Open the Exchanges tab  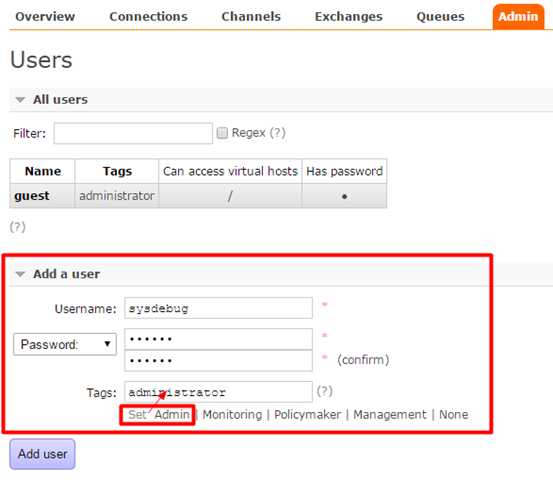(348, 17)
